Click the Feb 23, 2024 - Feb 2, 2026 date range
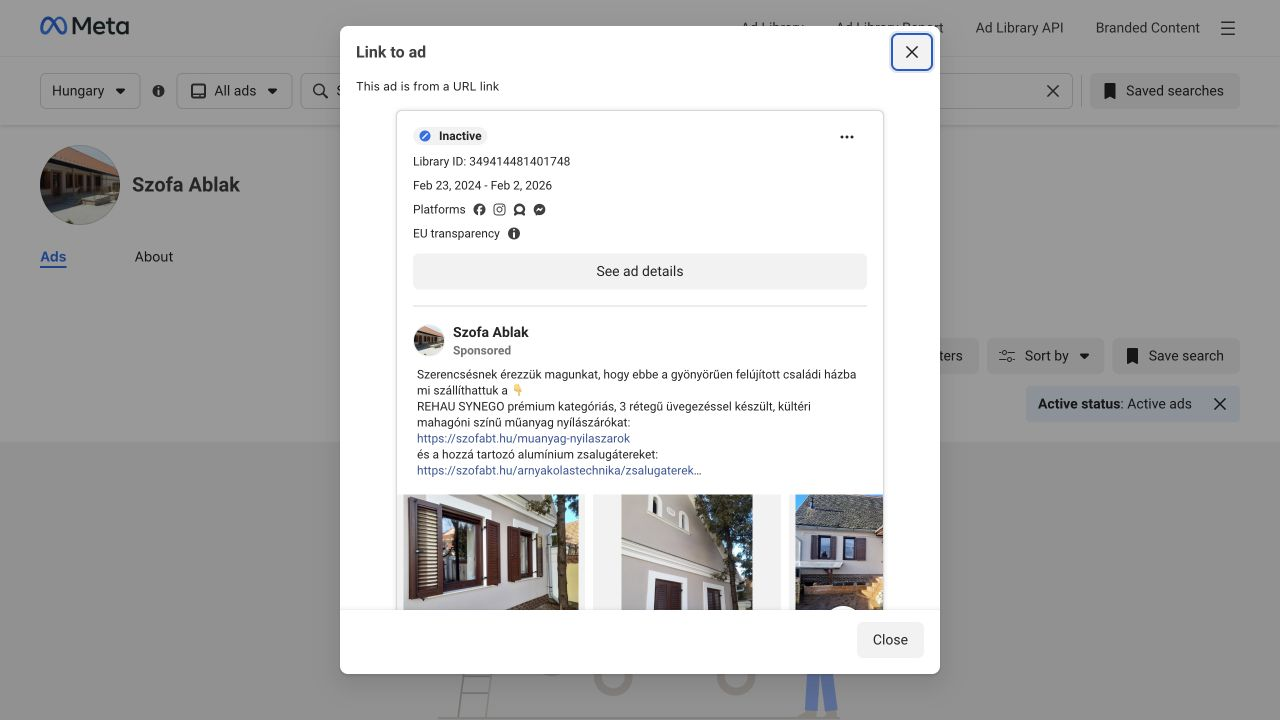 [x=482, y=186]
